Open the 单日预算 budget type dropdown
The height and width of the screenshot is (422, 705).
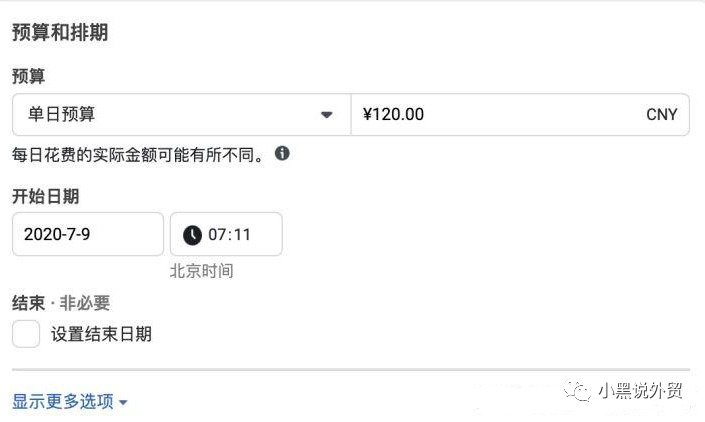coord(181,115)
